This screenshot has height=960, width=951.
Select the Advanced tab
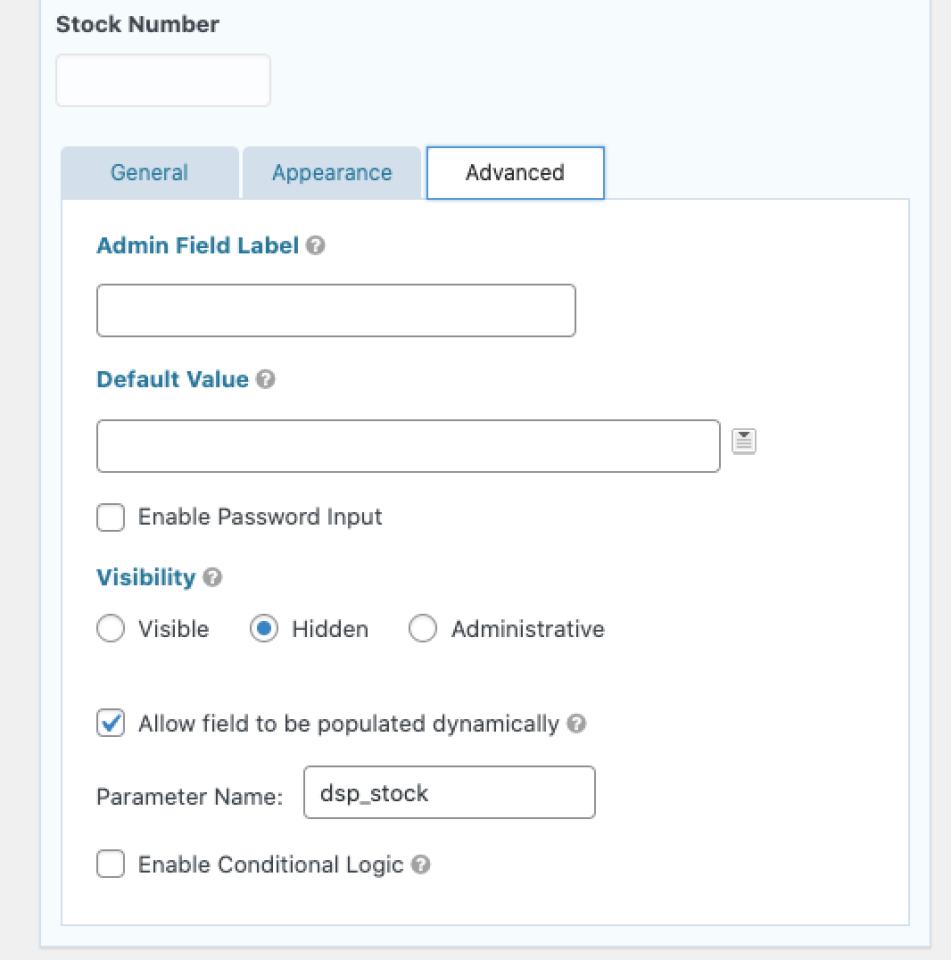[515, 173]
